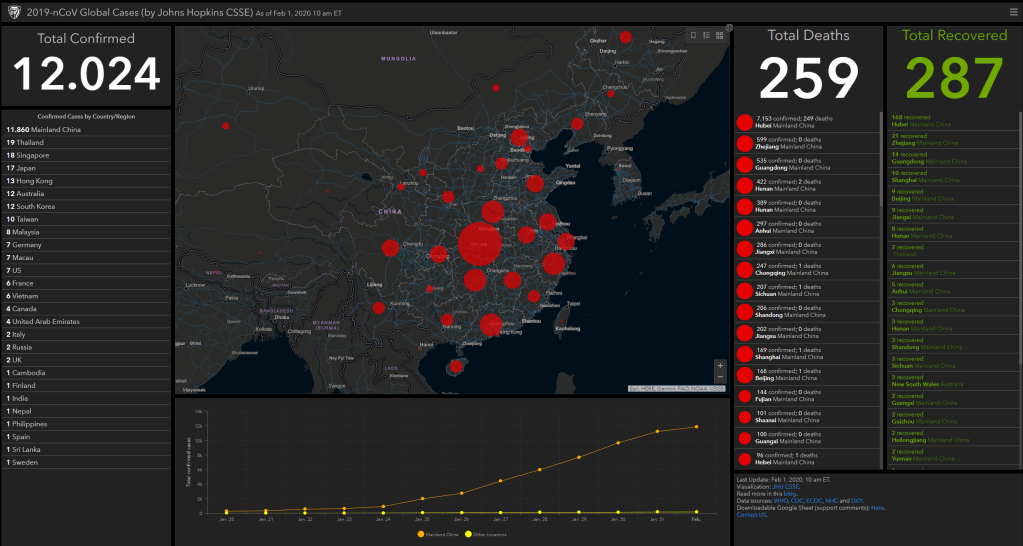Viewport: 1023px width, 546px height.
Task: Open the JHU CSSE visualization link
Action: (789, 487)
